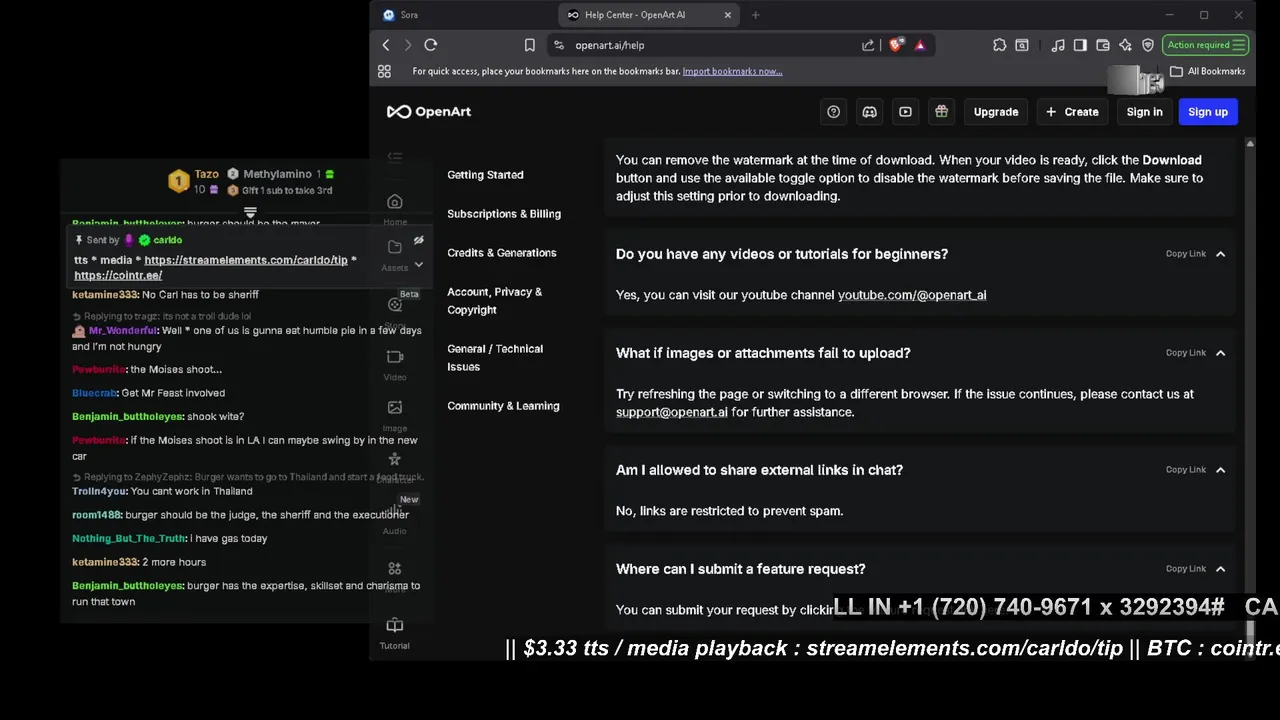Open youtube.com/@openart_ai link
The height and width of the screenshot is (720, 1280).
pos(912,295)
